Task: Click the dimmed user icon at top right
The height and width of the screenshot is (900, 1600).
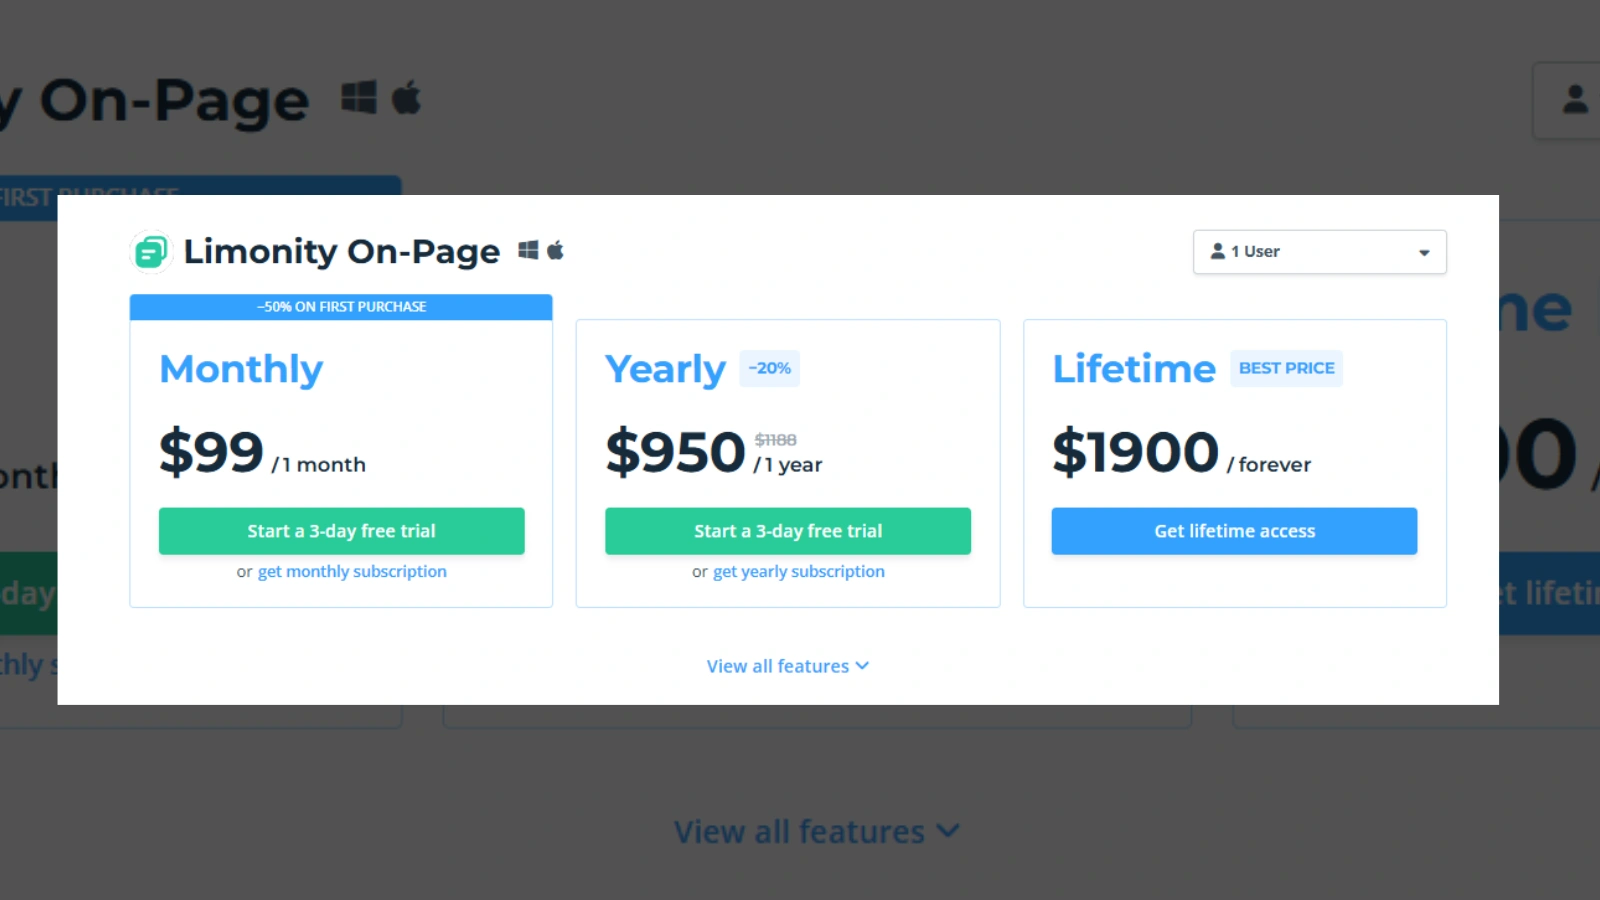Action: tap(1575, 99)
